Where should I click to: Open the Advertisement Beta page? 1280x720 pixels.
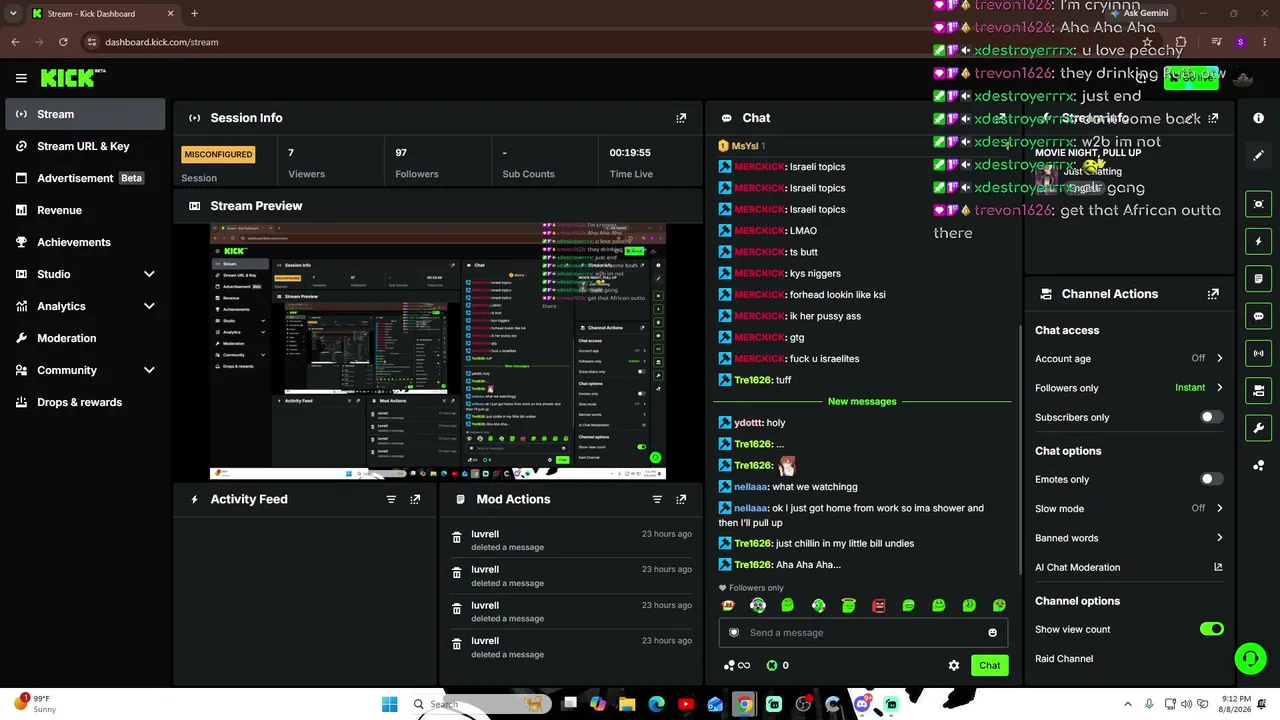(x=85, y=178)
